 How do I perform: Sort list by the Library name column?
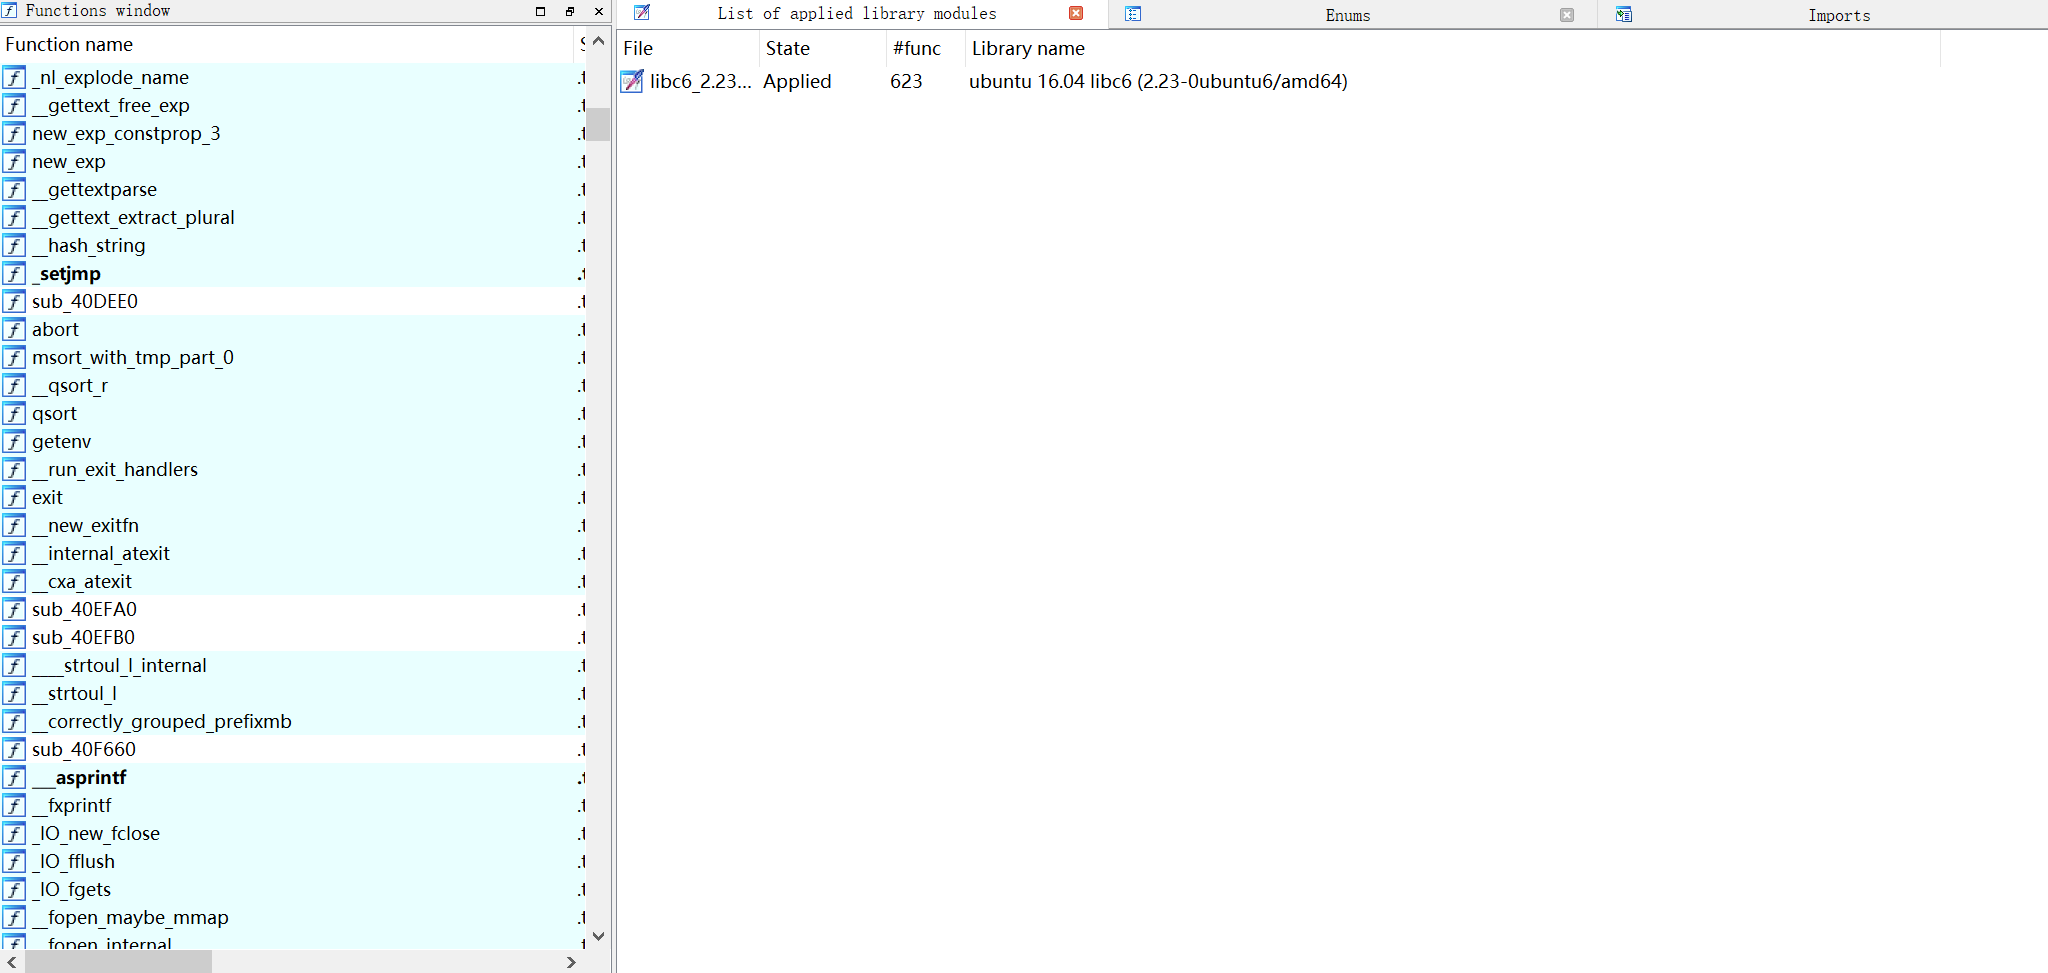point(1028,49)
